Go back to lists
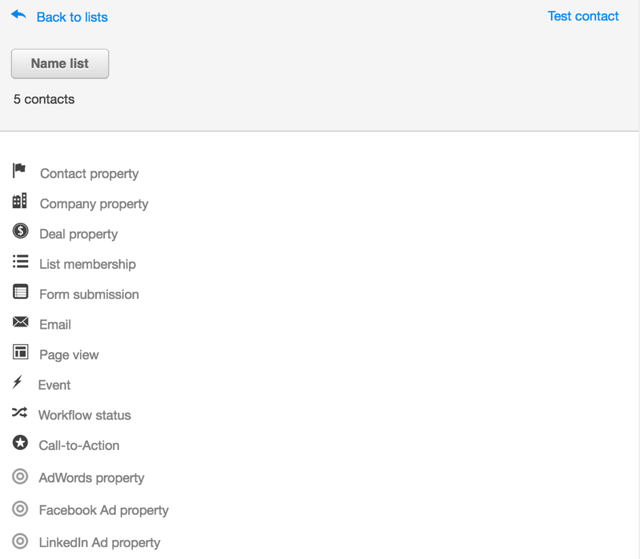This screenshot has width=640, height=559. click(72, 17)
